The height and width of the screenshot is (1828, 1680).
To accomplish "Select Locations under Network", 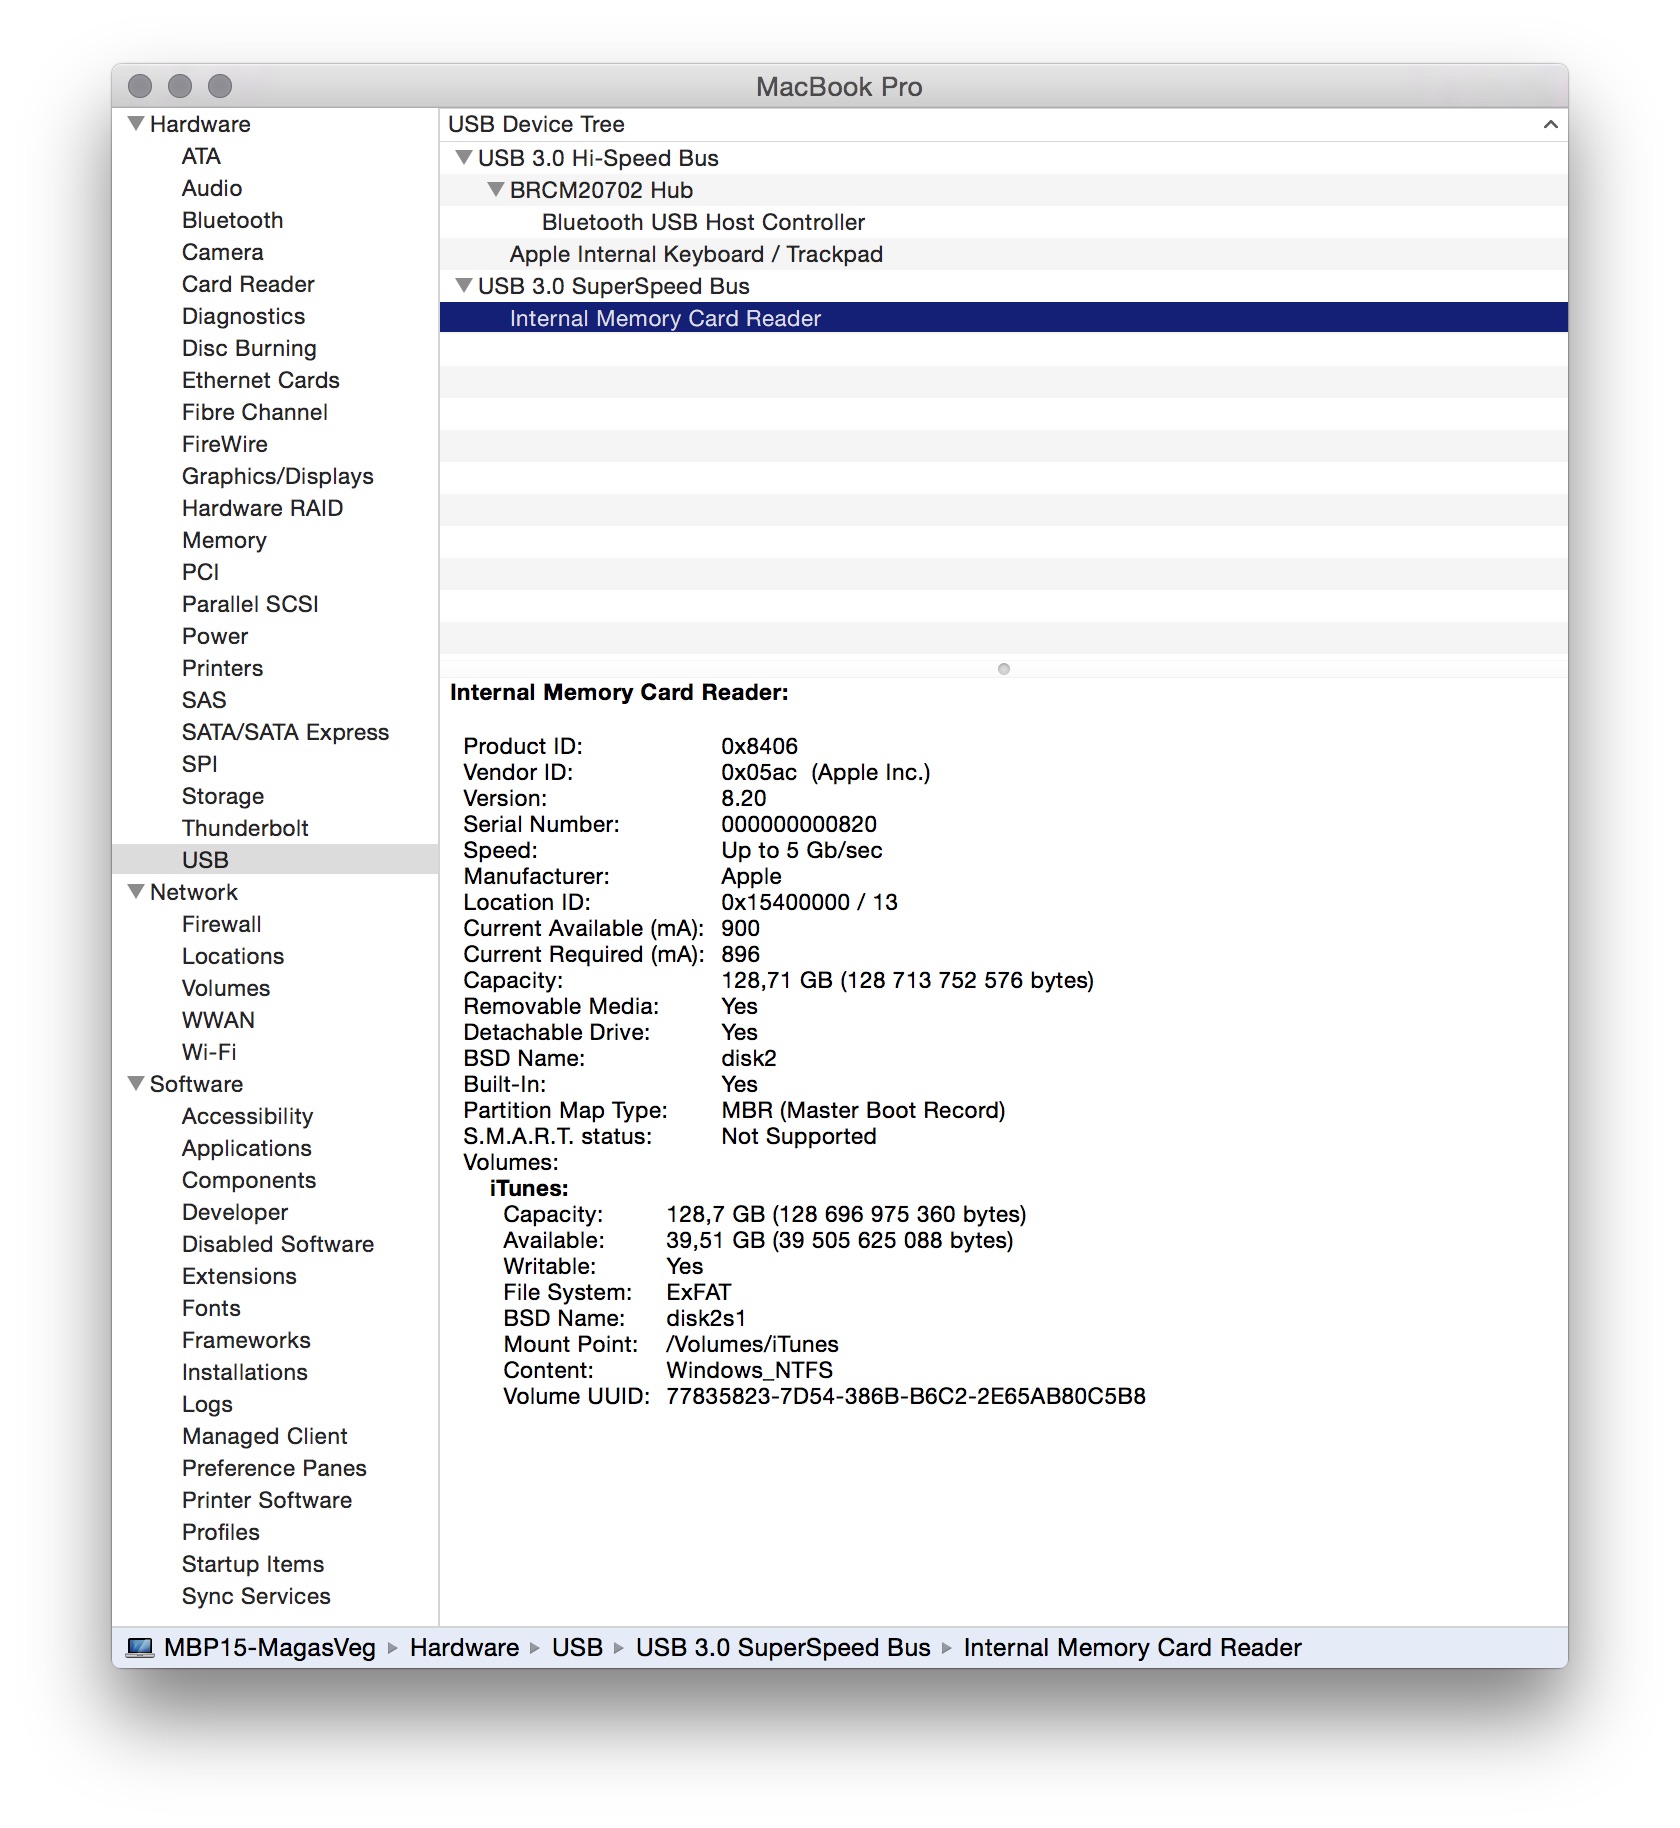I will (233, 956).
